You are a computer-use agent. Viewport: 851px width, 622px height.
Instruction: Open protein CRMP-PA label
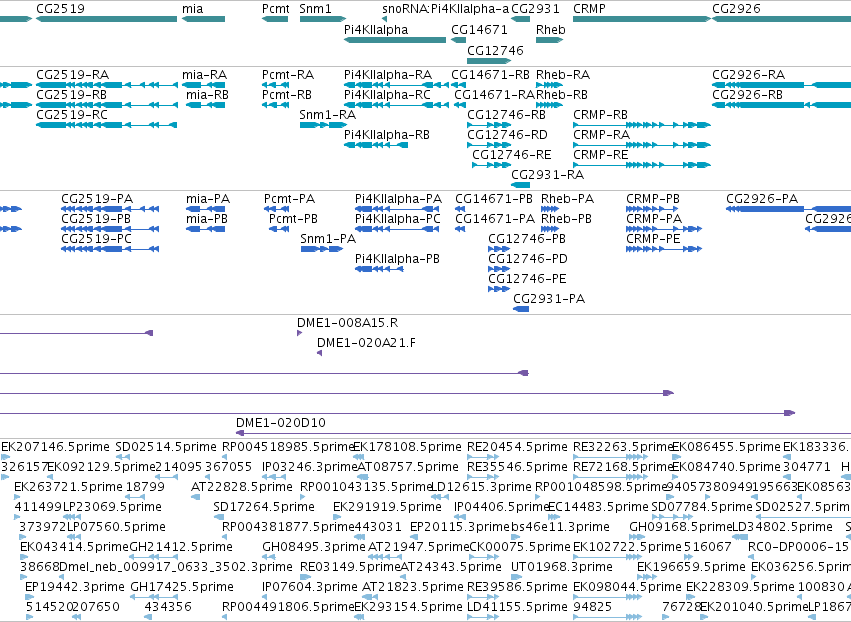654,219
